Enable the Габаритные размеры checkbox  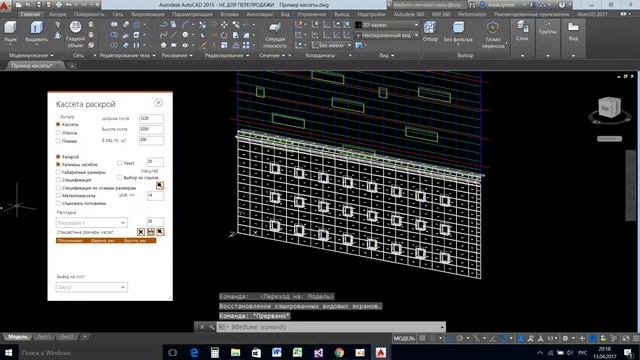coord(58,172)
